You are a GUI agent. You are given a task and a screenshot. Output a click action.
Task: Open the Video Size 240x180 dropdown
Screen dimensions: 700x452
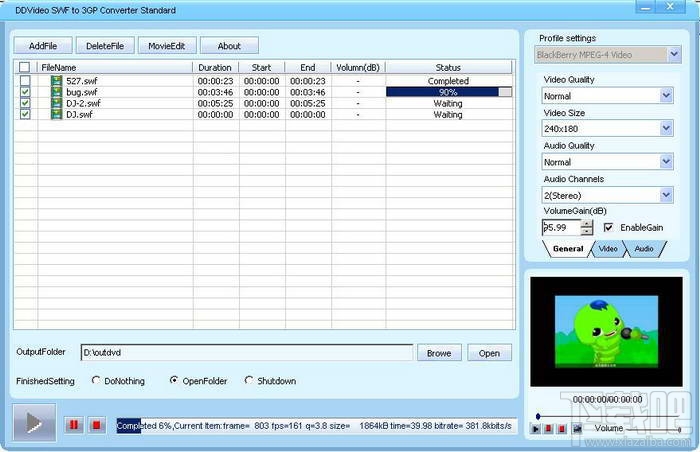point(666,129)
